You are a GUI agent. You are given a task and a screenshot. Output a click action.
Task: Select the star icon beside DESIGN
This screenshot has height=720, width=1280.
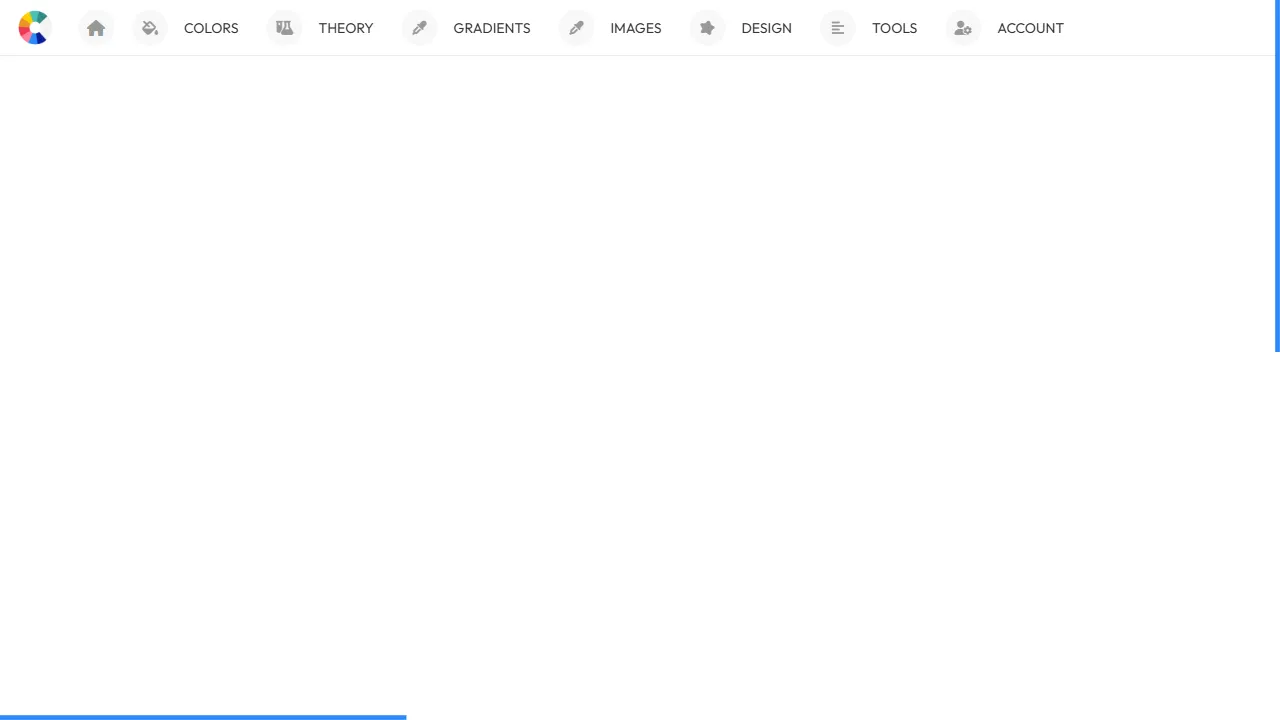[x=707, y=28]
